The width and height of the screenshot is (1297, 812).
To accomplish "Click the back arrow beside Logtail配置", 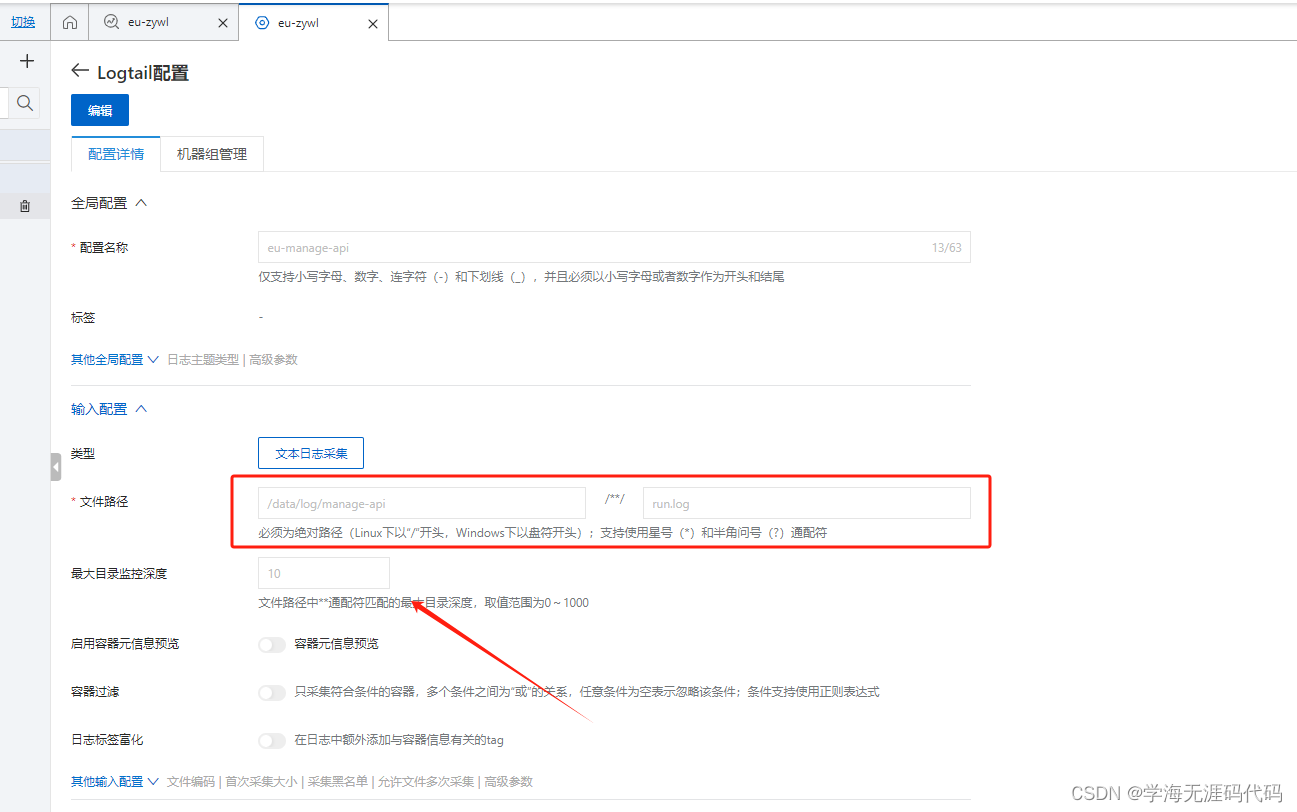I will [80, 71].
